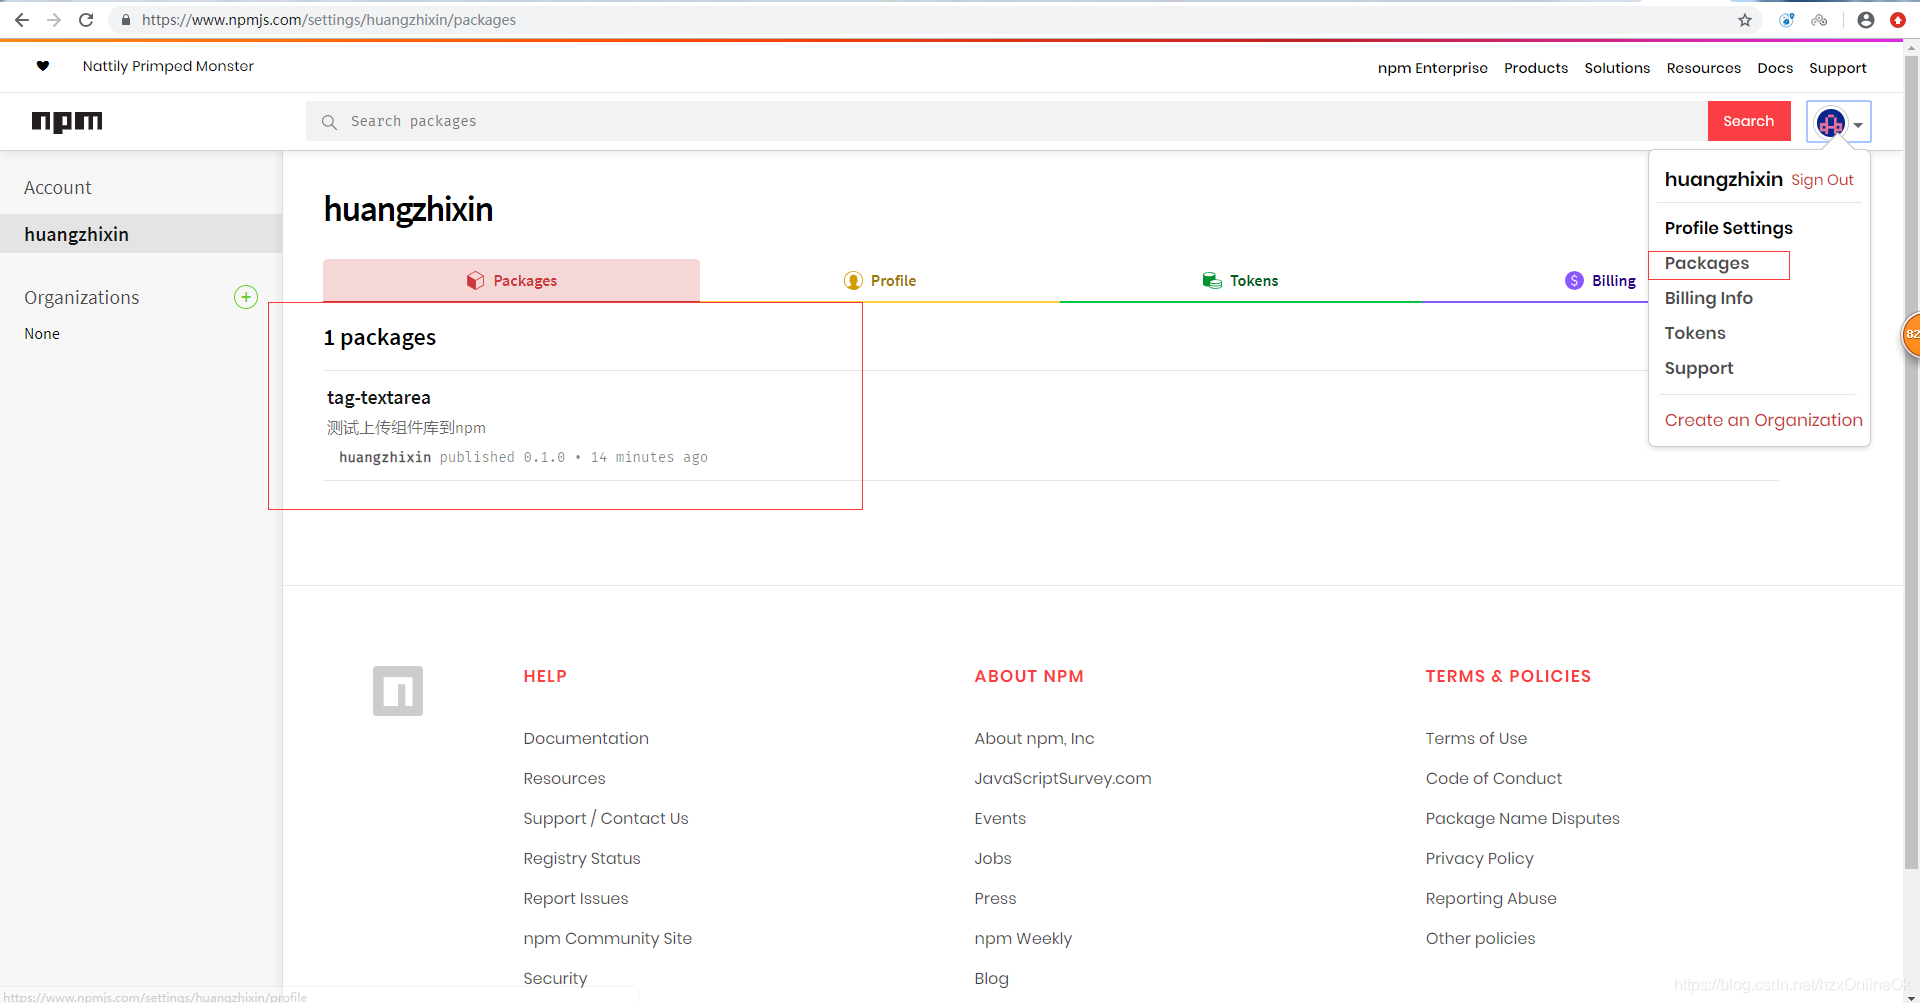Open the Report Issues footer link
This screenshot has width=1920, height=1003.
pos(576,898)
